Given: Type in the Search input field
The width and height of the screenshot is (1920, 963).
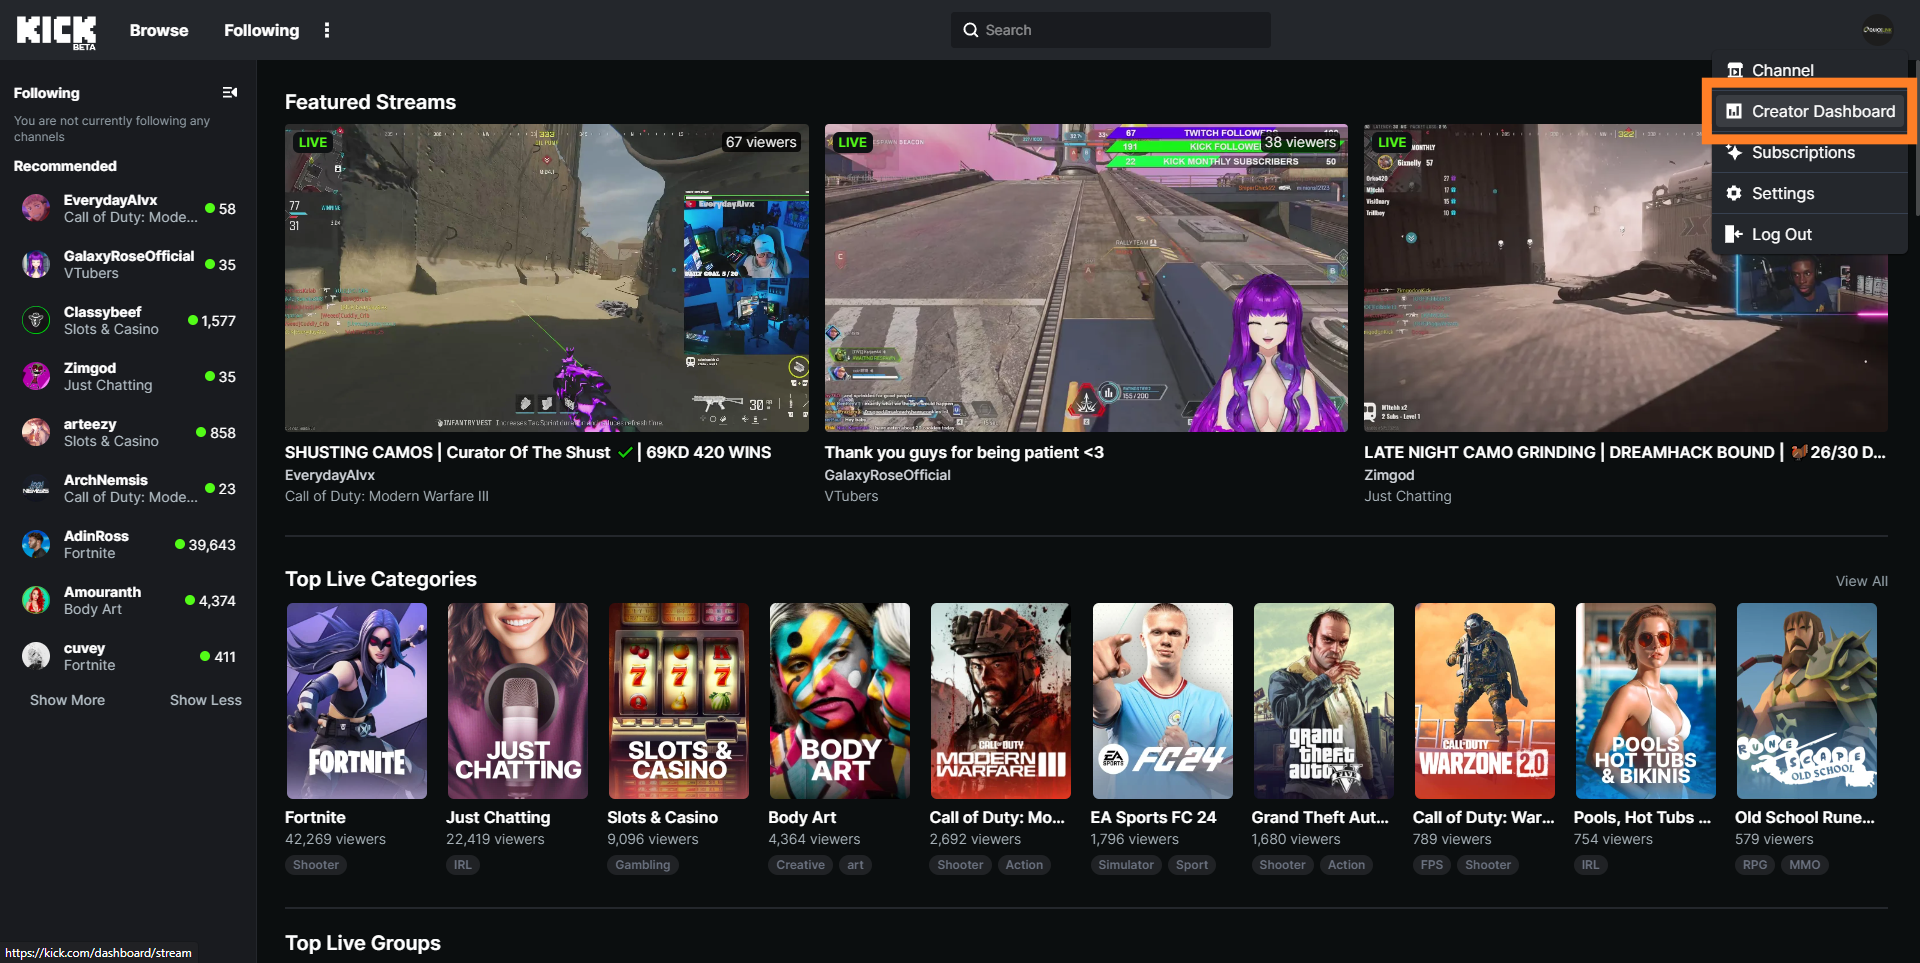Looking at the screenshot, I should (1120, 31).
